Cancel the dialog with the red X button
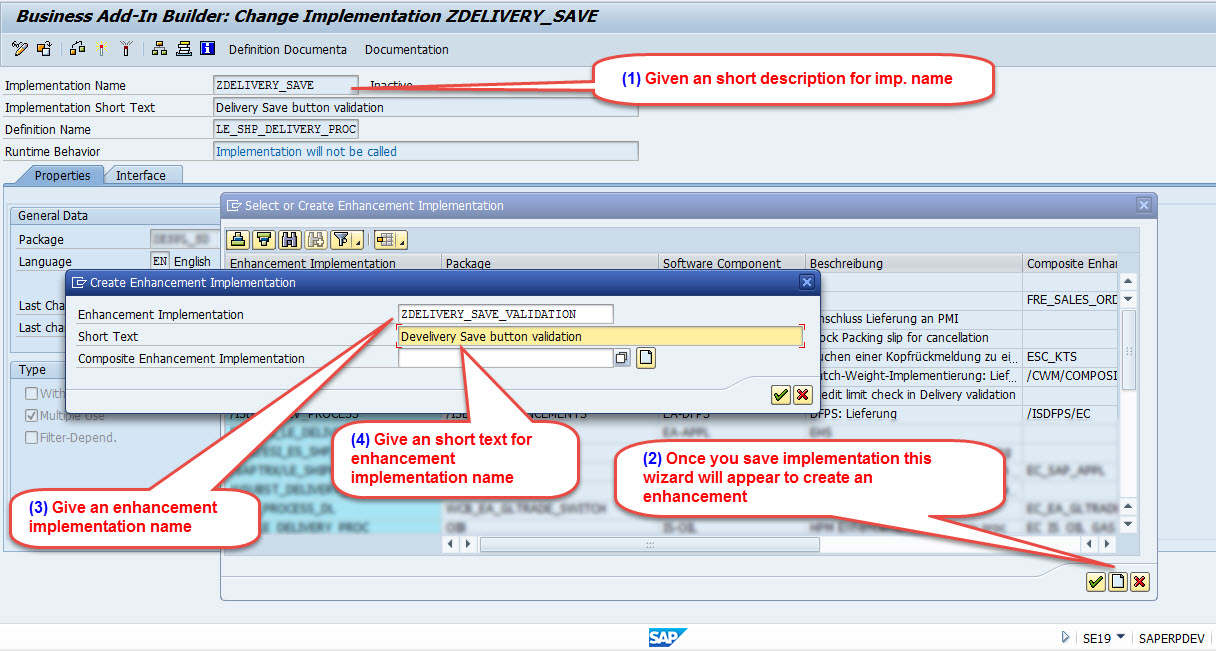Image resolution: width=1216 pixels, height=651 pixels. pyautogui.click(x=804, y=394)
